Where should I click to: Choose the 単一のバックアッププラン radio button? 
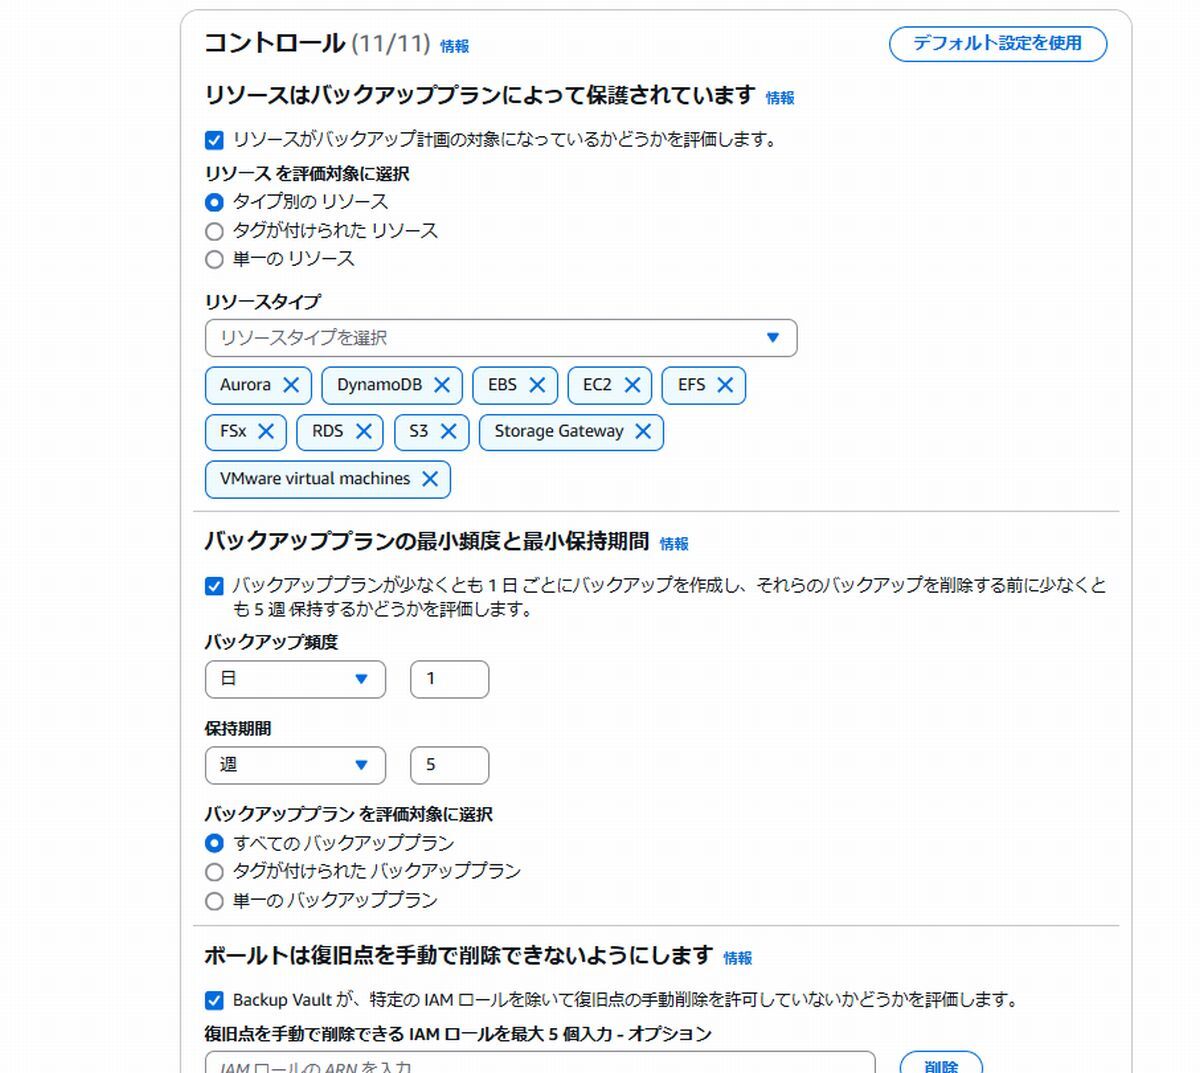[x=214, y=901]
